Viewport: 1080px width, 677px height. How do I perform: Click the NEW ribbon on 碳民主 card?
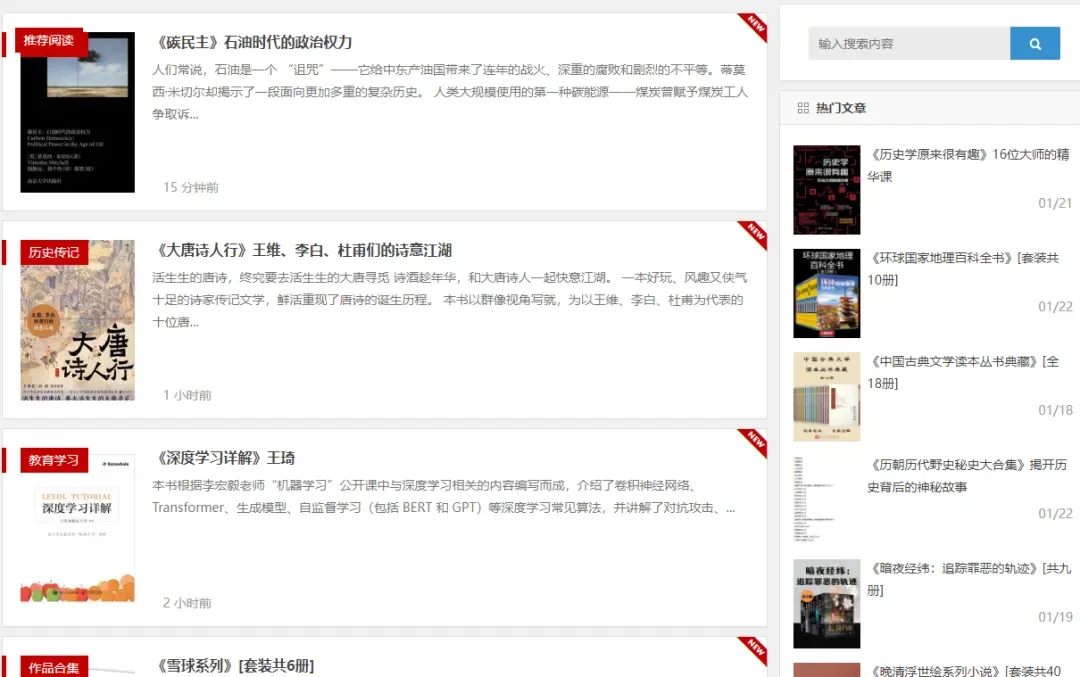pyautogui.click(x=754, y=25)
